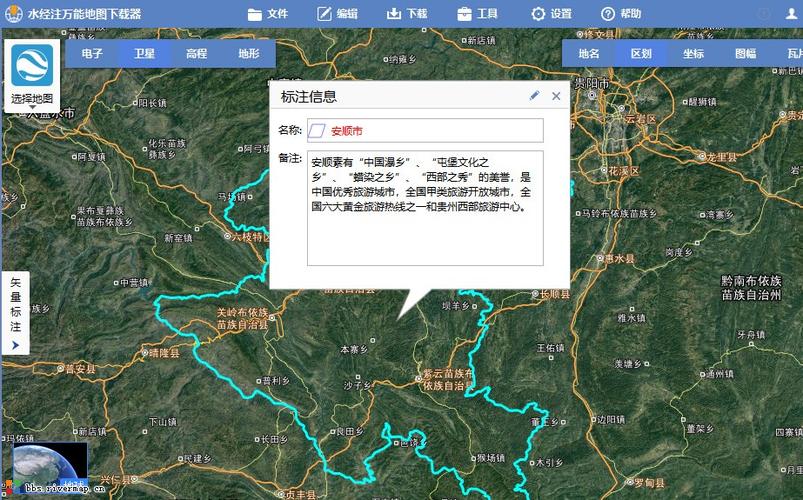This screenshot has height=500, width=803.
Task: Click the toolbox icon beside 工具
Action: pos(464,14)
